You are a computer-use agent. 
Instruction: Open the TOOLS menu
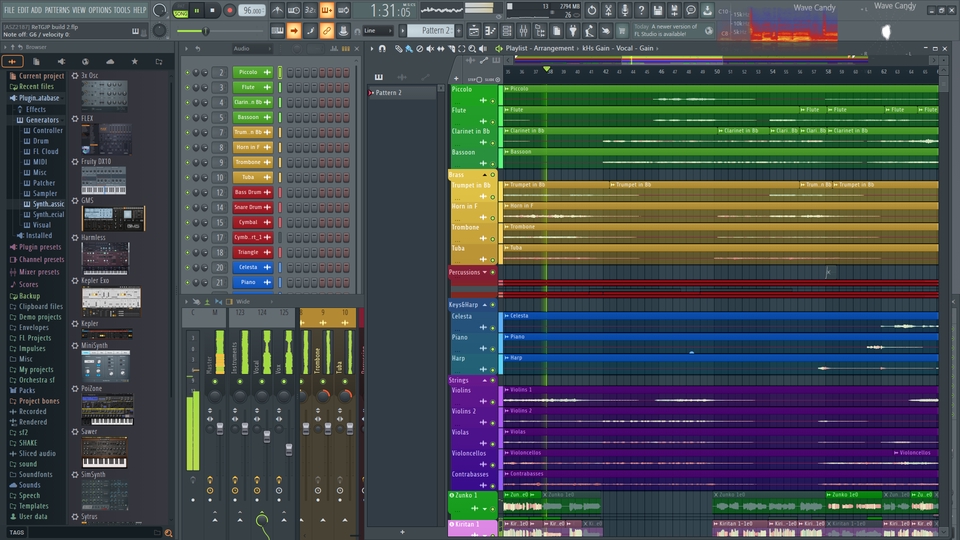(122, 10)
